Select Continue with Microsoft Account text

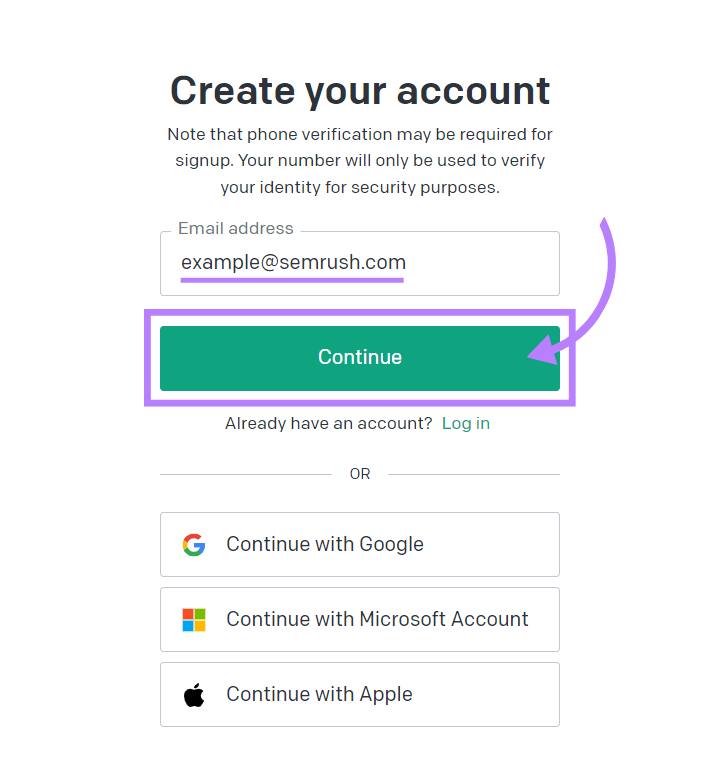coord(377,620)
